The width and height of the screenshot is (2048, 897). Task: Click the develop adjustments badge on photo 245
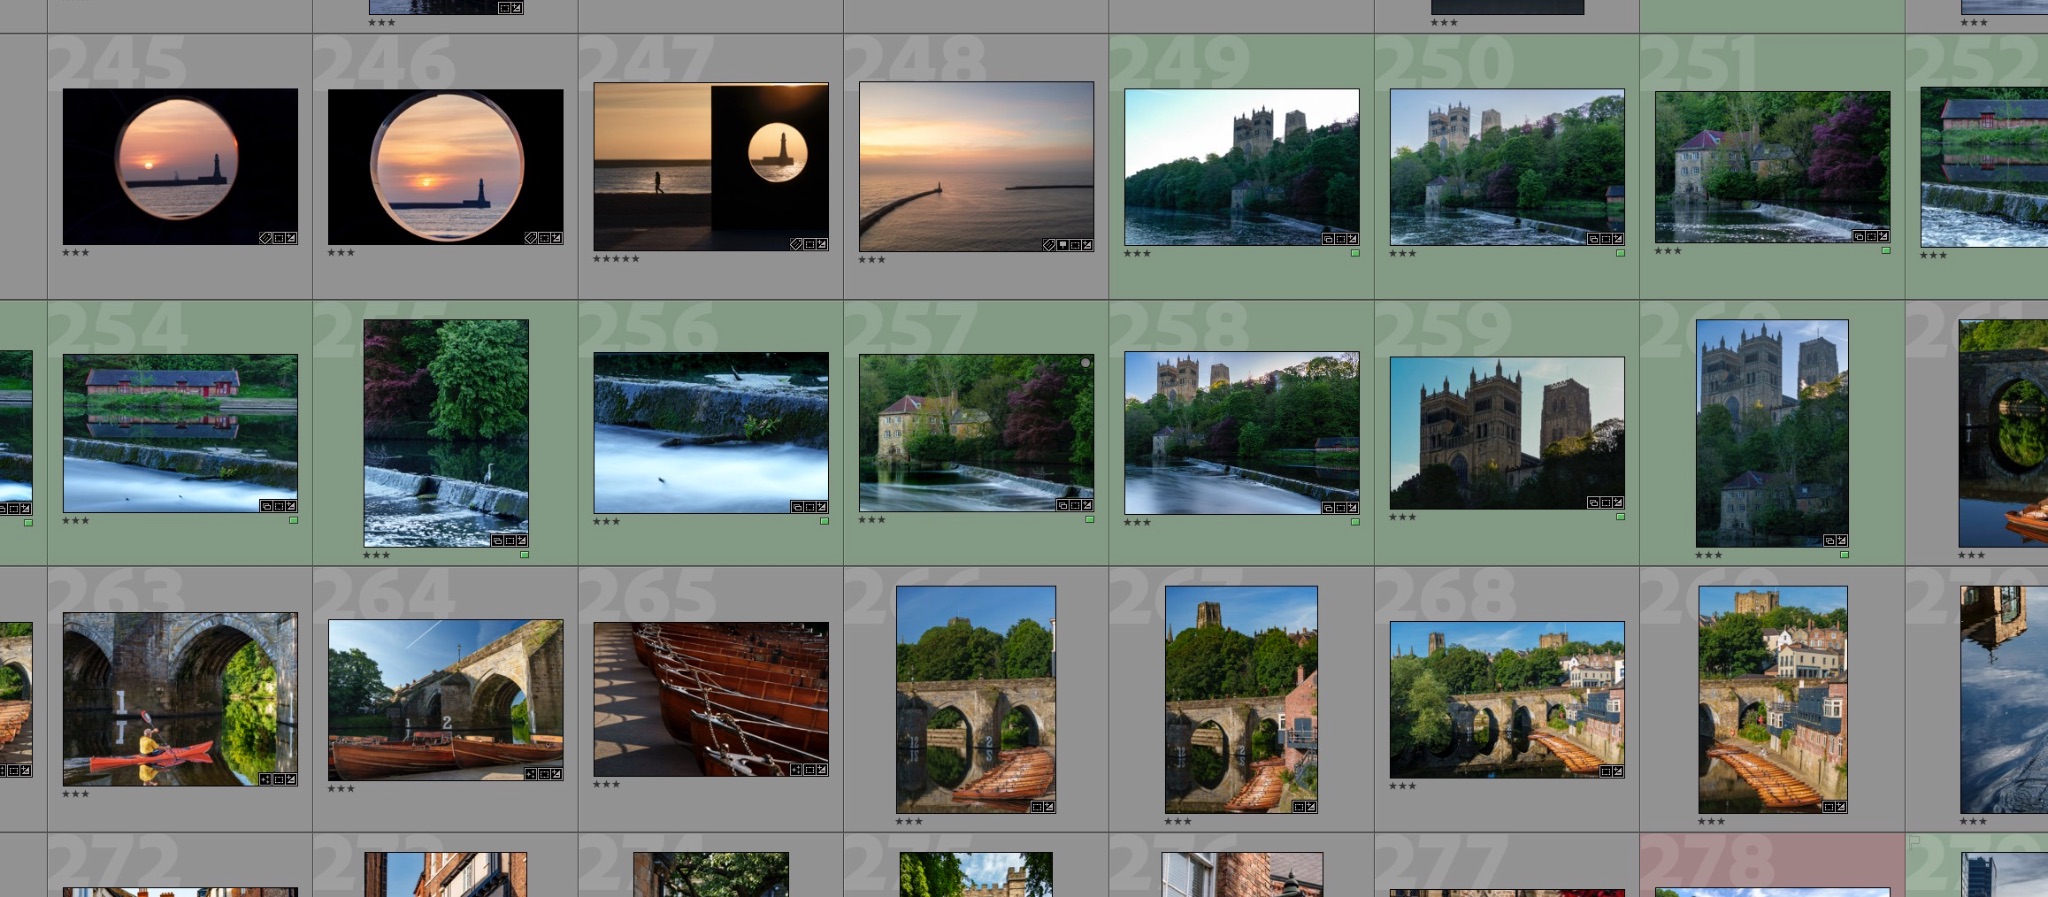coord(291,238)
